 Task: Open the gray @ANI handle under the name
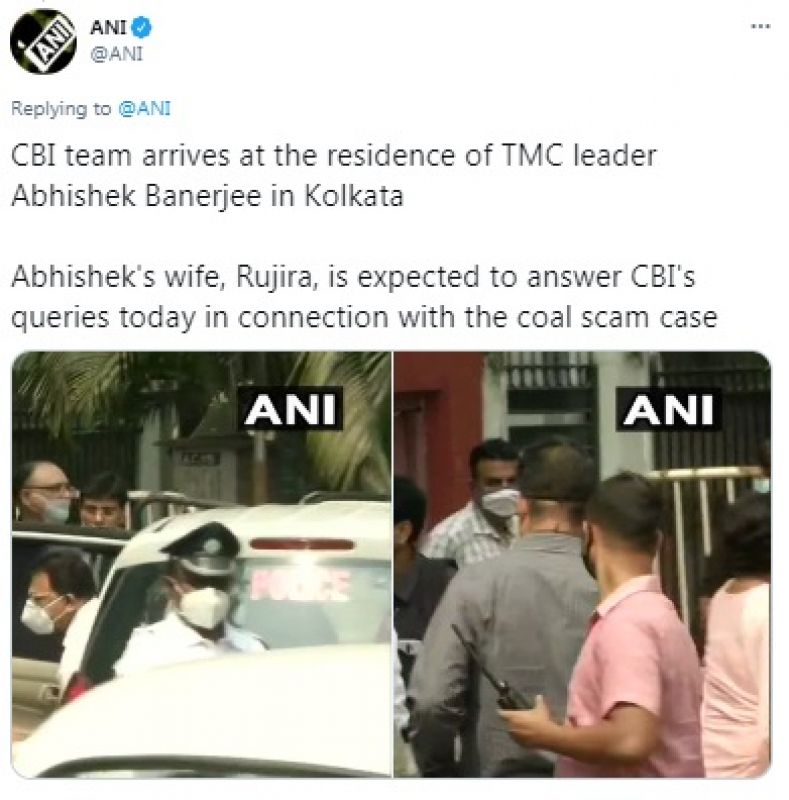point(116,54)
